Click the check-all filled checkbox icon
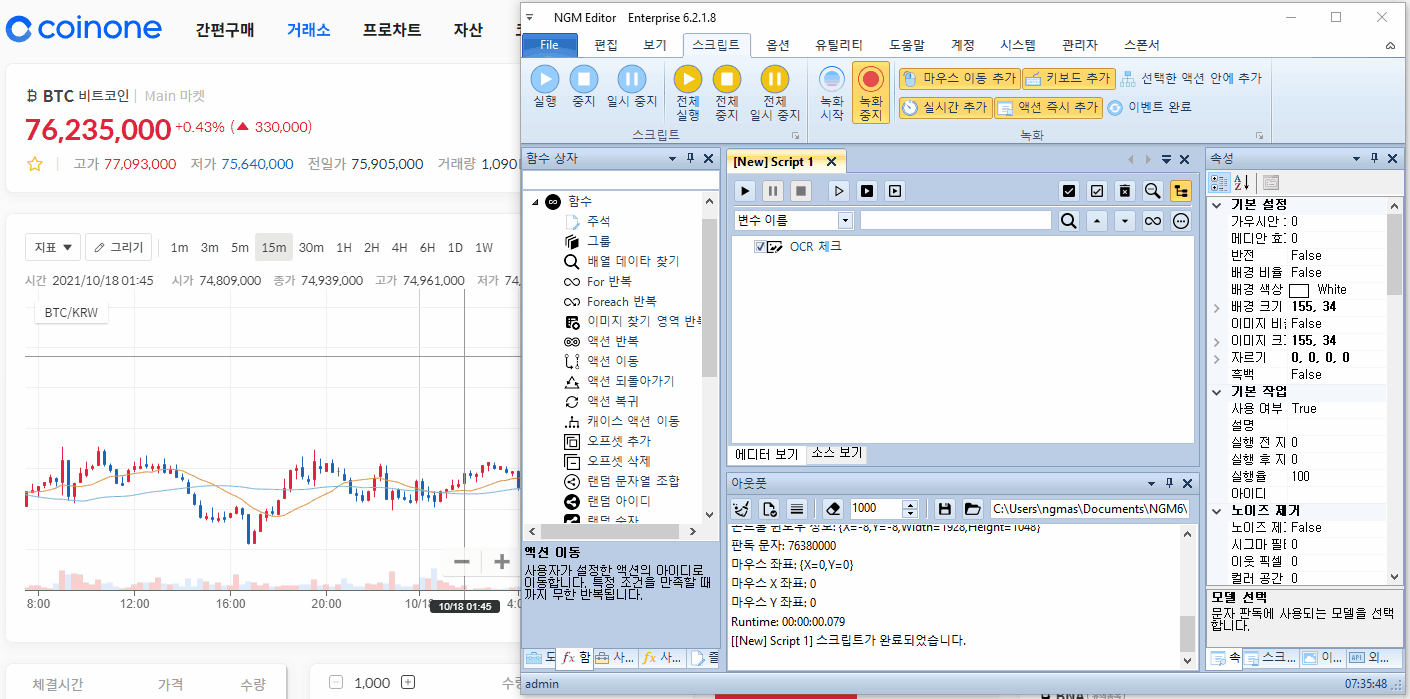Image resolution: width=1410 pixels, height=699 pixels. tap(1069, 190)
